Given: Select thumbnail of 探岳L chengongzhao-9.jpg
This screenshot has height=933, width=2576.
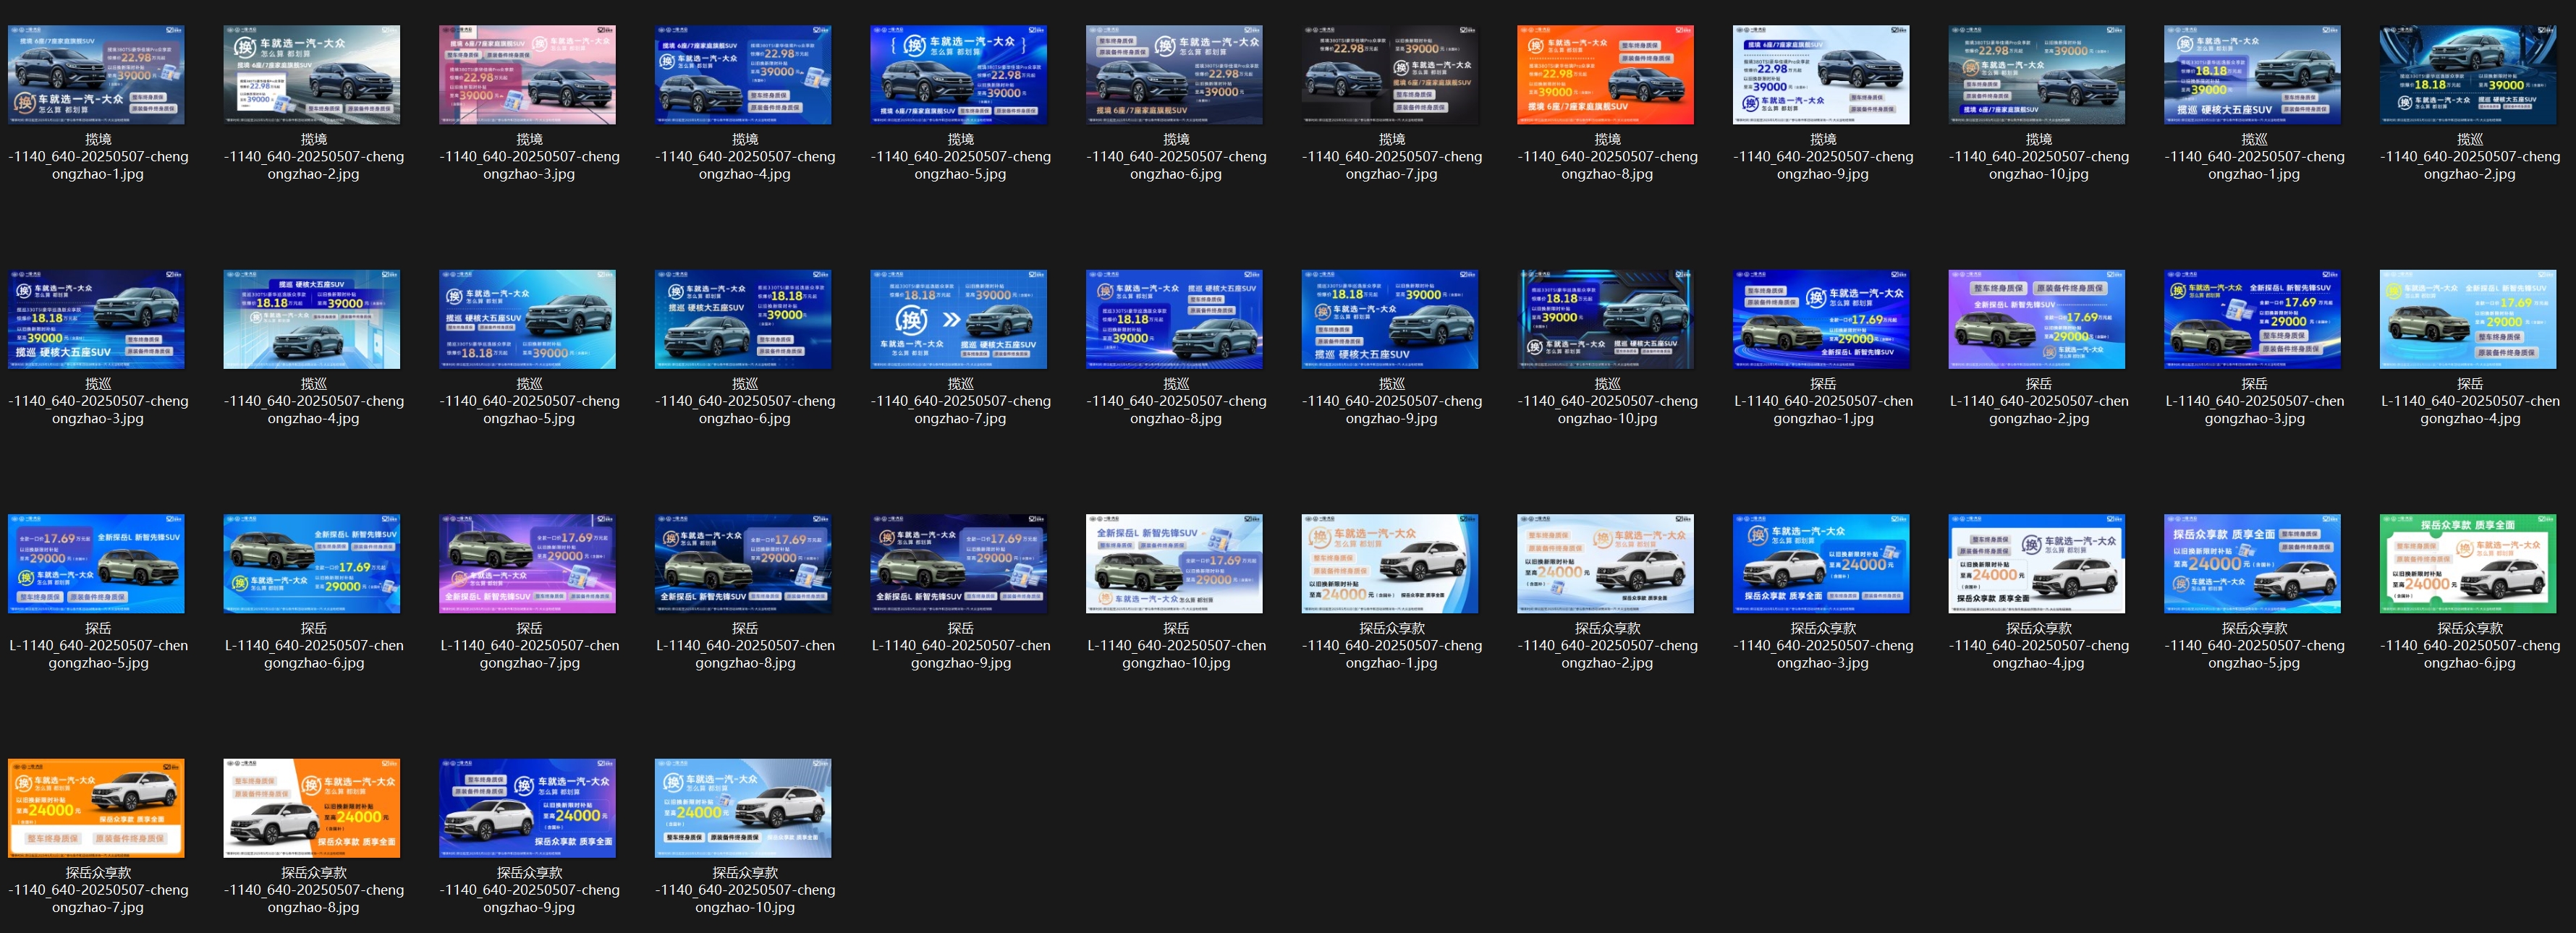Looking at the screenshot, I should (959, 564).
